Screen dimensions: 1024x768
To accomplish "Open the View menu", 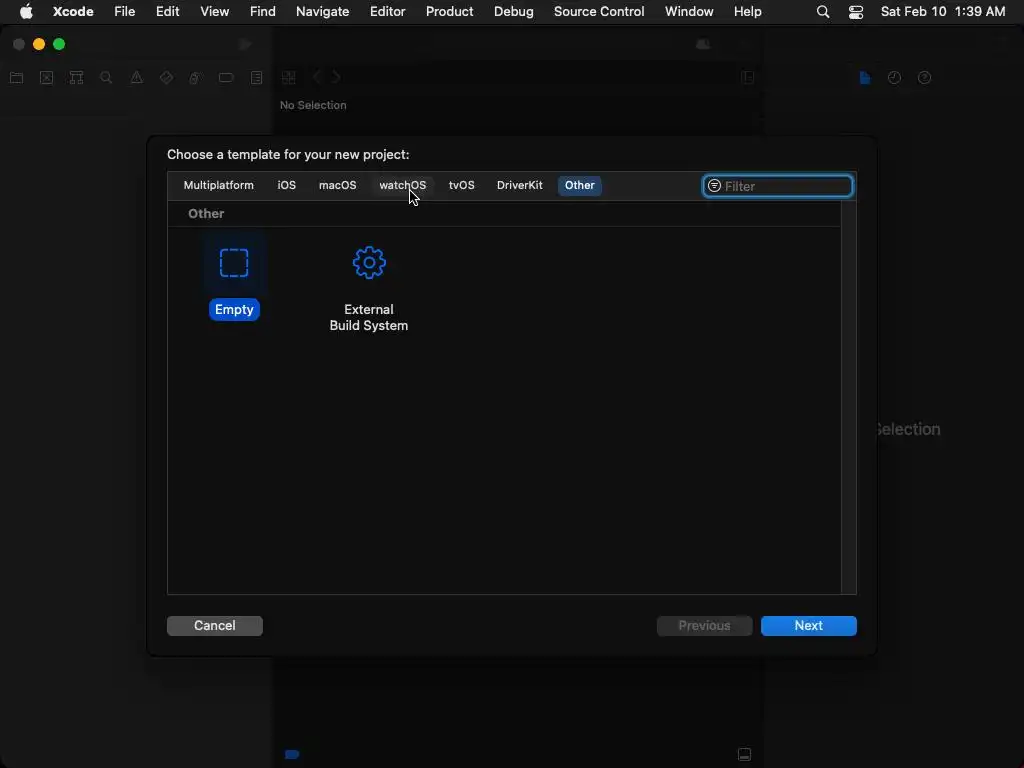I will point(215,12).
